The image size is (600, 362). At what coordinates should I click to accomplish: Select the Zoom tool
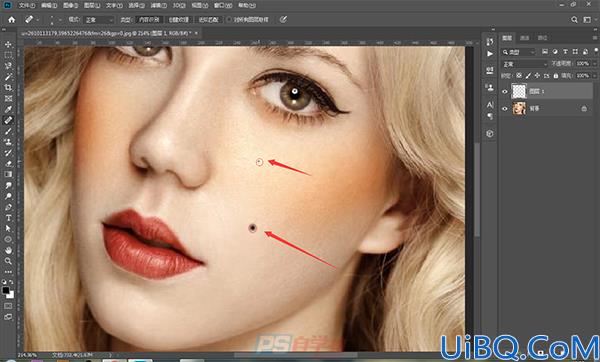click(x=8, y=261)
